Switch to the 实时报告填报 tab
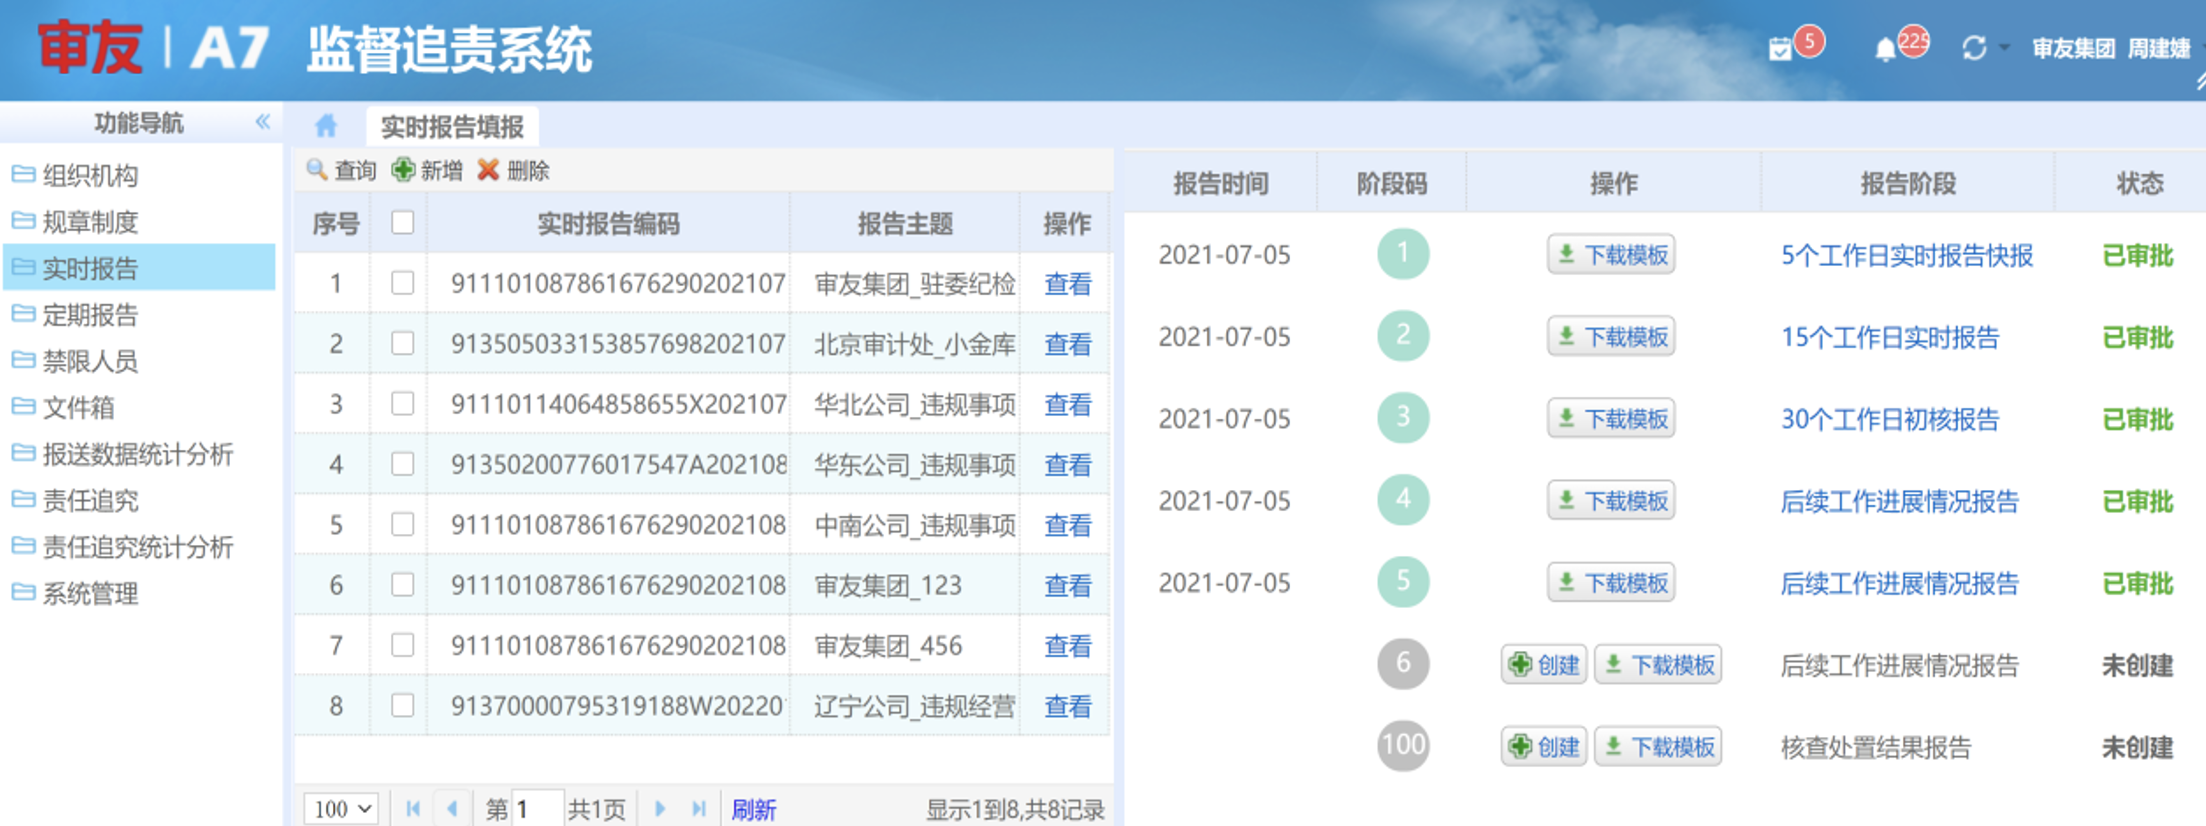Image resolution: width=2206 pixels, height=826 pixels. coord(452,127)
